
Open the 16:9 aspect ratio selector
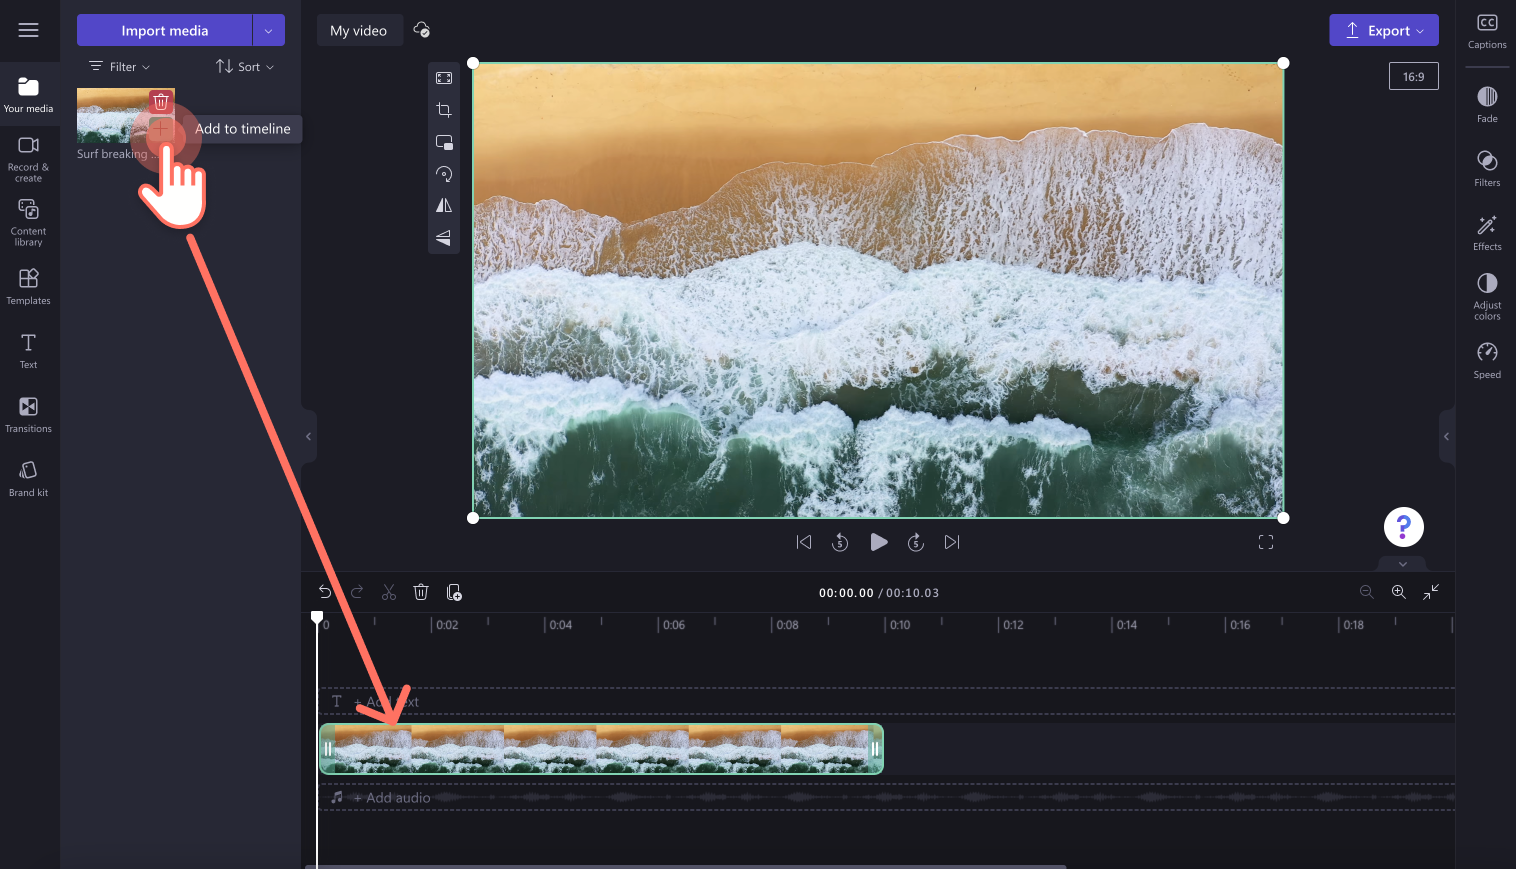1413,76
